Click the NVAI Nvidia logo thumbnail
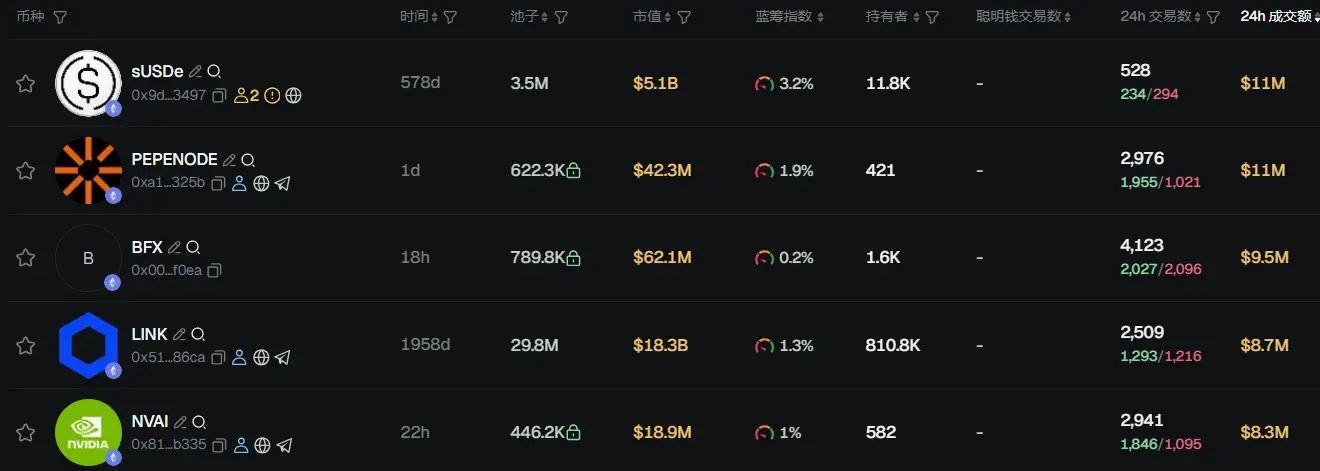Screen dimensions: 1320x471 (x=88, y=432)
